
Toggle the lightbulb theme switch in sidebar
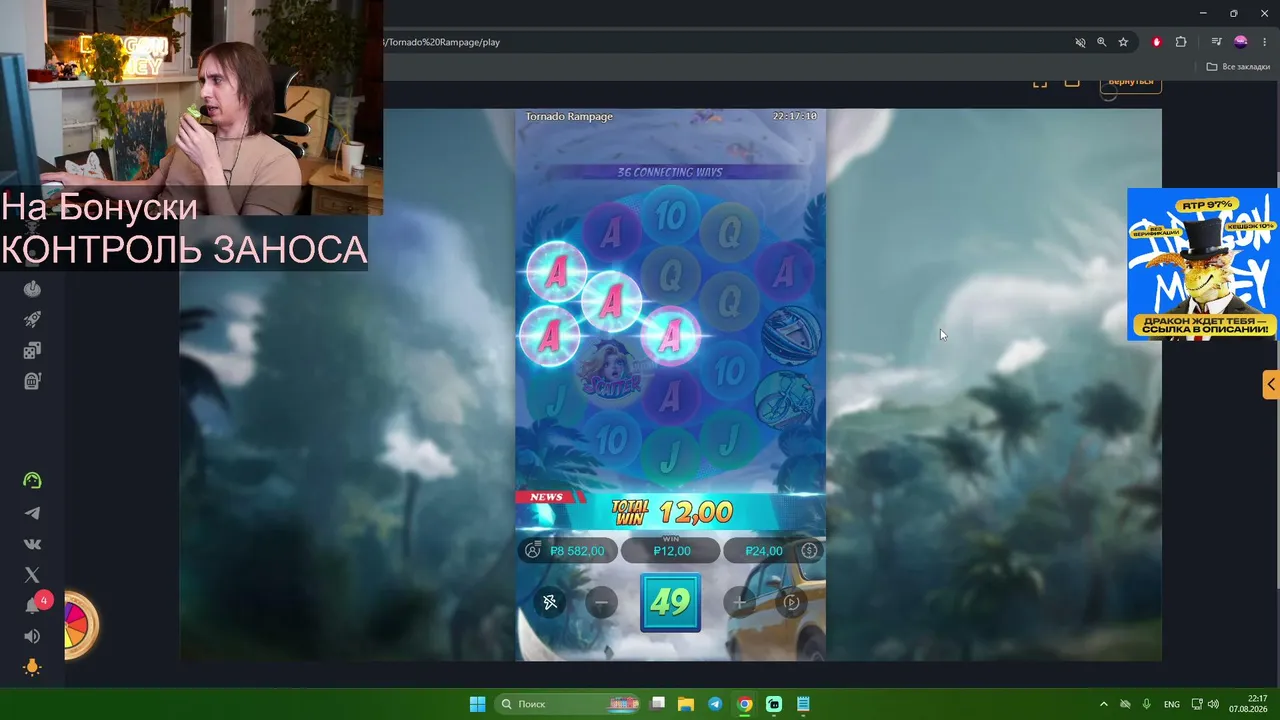(x=32, y=668)
